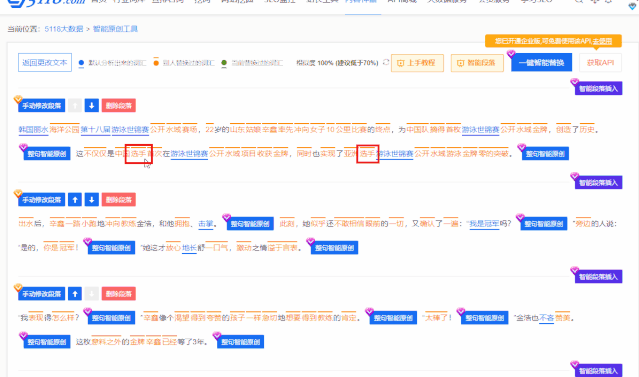639x377 pixels.
Task: Click 整句智能原创 before '这枚意料之外'
Action: coord(47,342)
